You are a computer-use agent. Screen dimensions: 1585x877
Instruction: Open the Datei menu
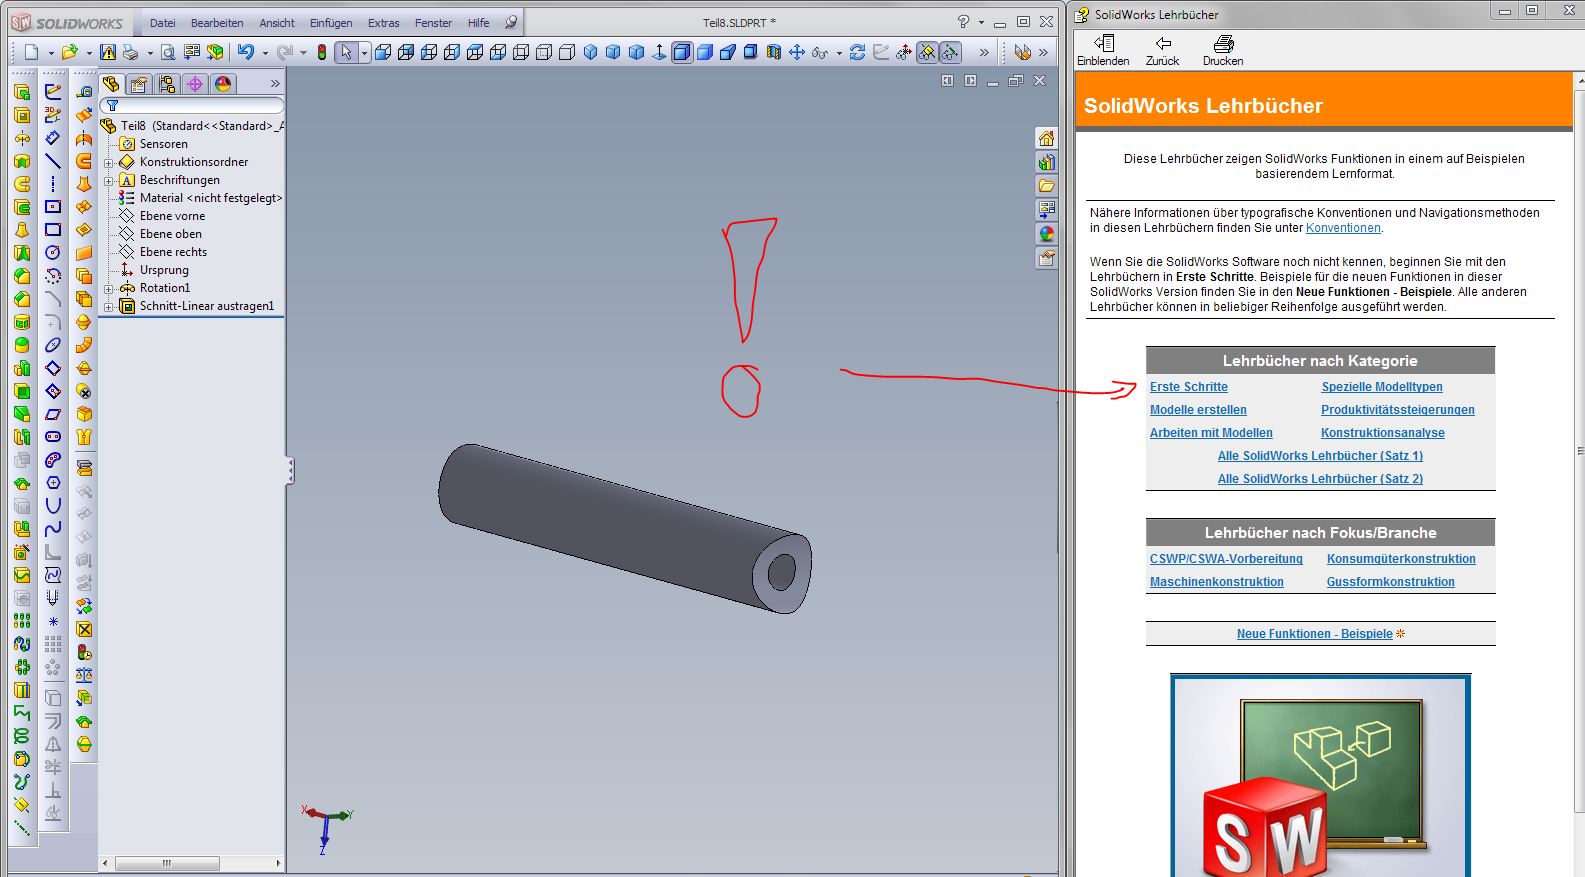pyautogui.click(x=163, y=23)
